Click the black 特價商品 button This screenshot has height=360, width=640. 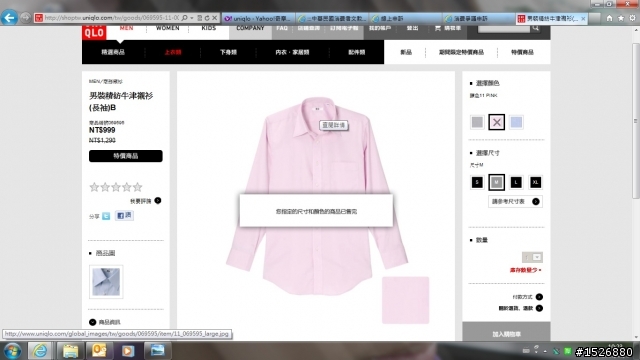(x=126, y=156)
